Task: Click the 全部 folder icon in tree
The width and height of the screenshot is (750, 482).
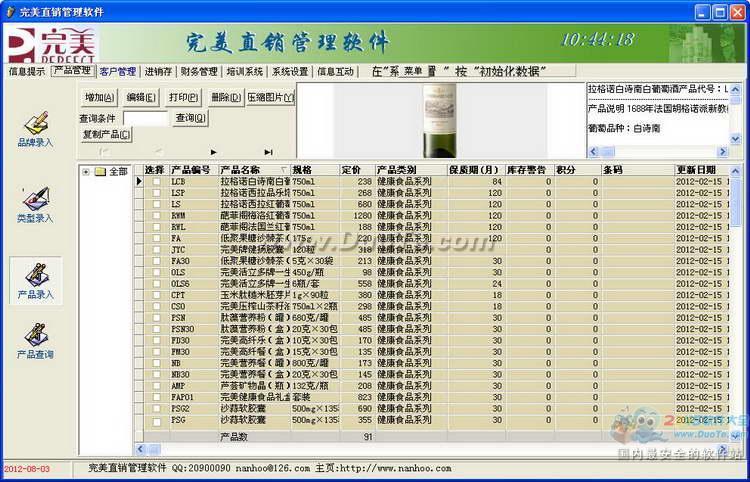Action: [x=100, y=172]
